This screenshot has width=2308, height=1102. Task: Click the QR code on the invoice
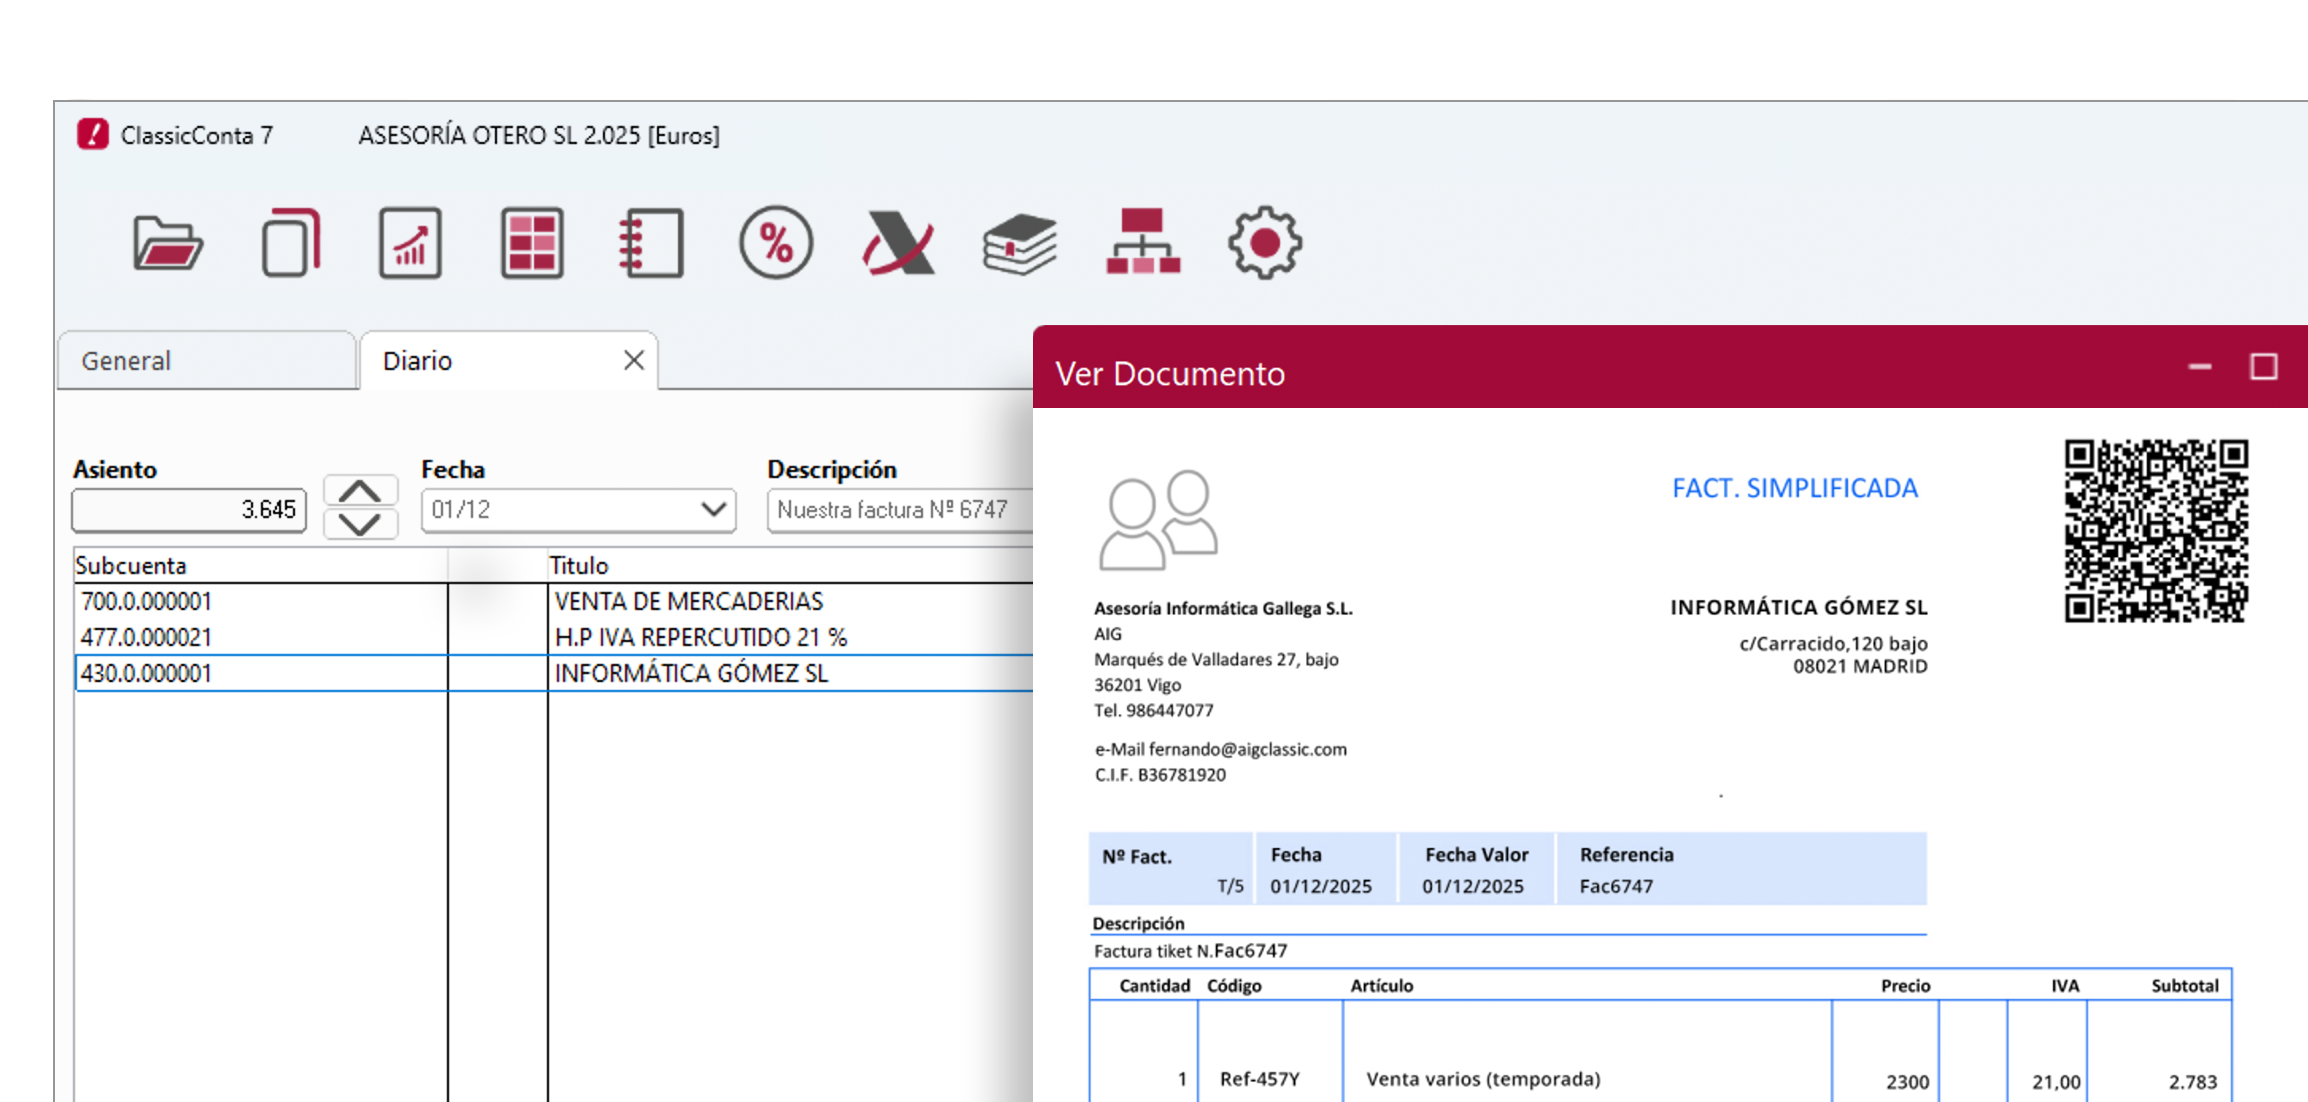pyautogui.click(x=2155, y=530)
